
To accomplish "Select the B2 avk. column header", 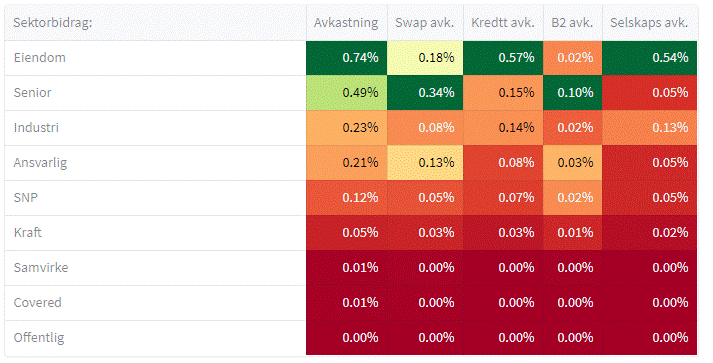I will coord(572,23).
